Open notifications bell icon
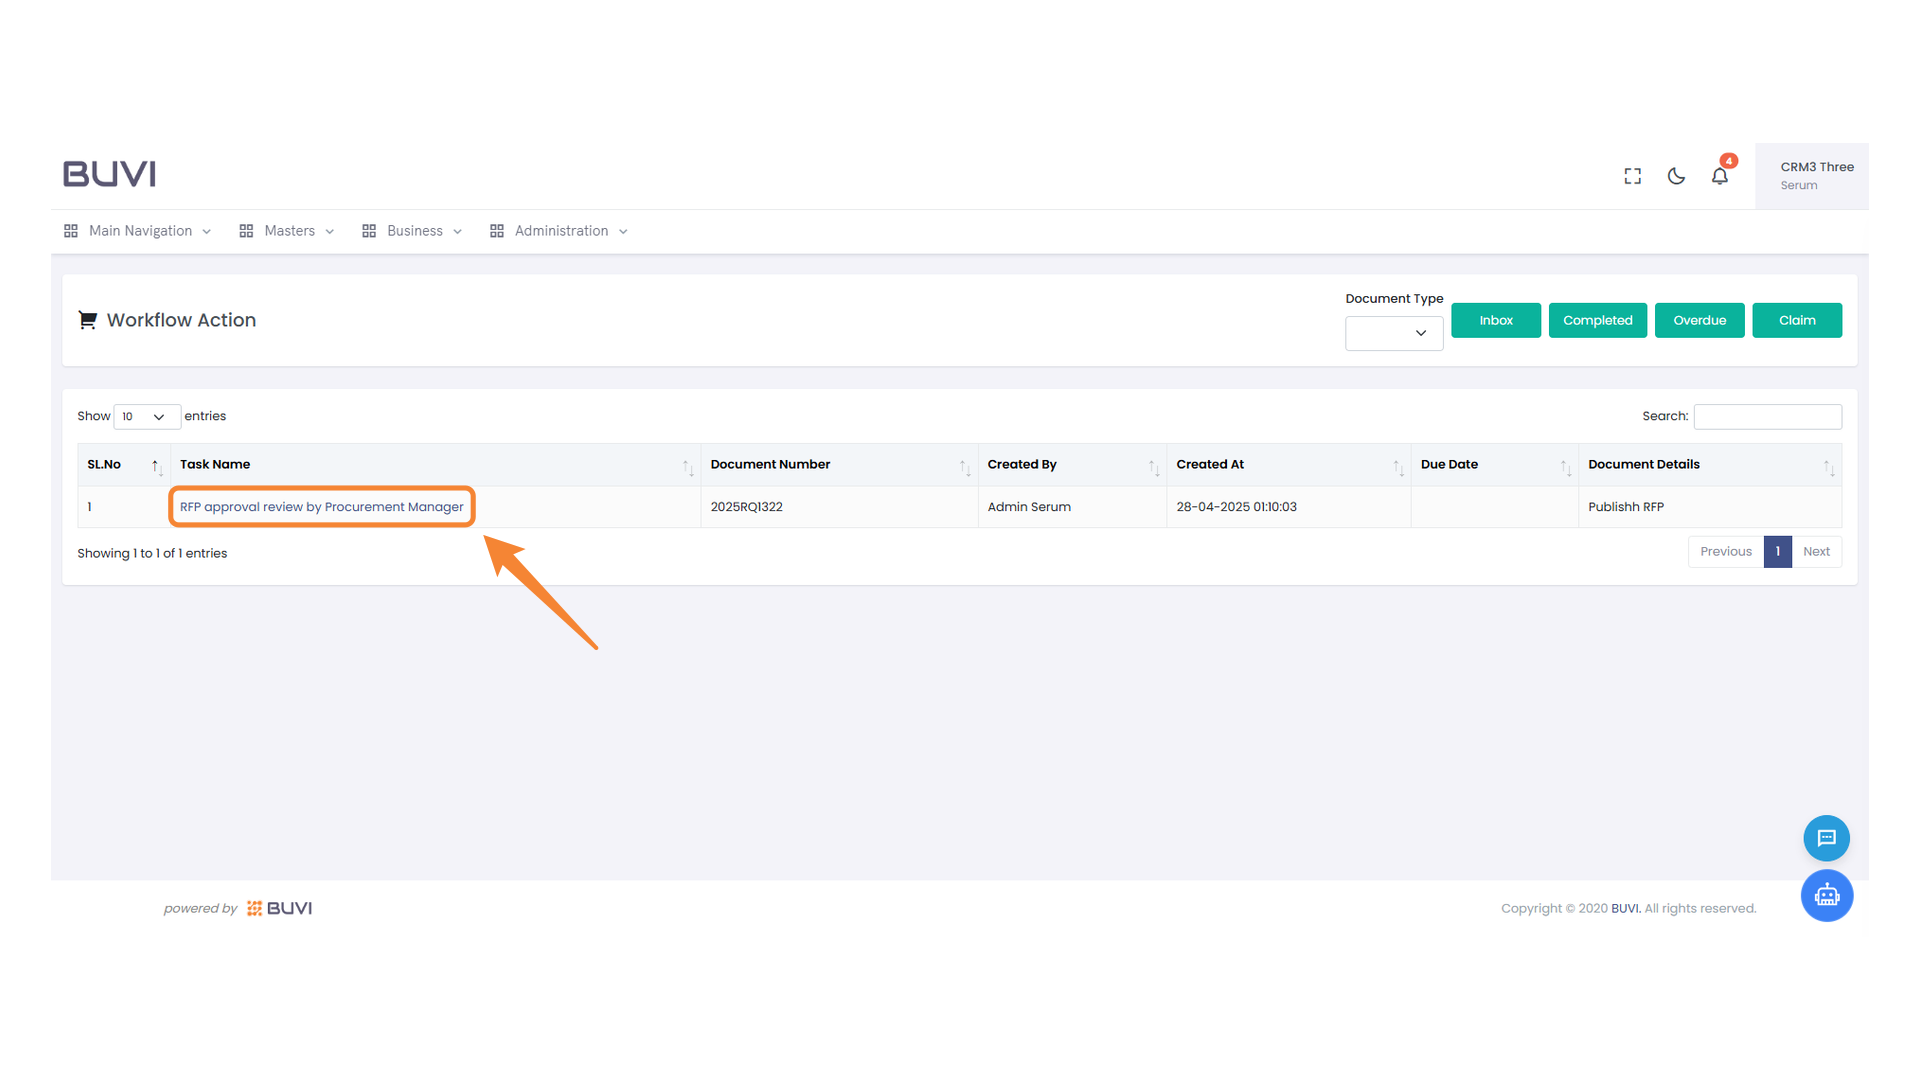1920x1080 pixels. click(x=1719, y=176)
